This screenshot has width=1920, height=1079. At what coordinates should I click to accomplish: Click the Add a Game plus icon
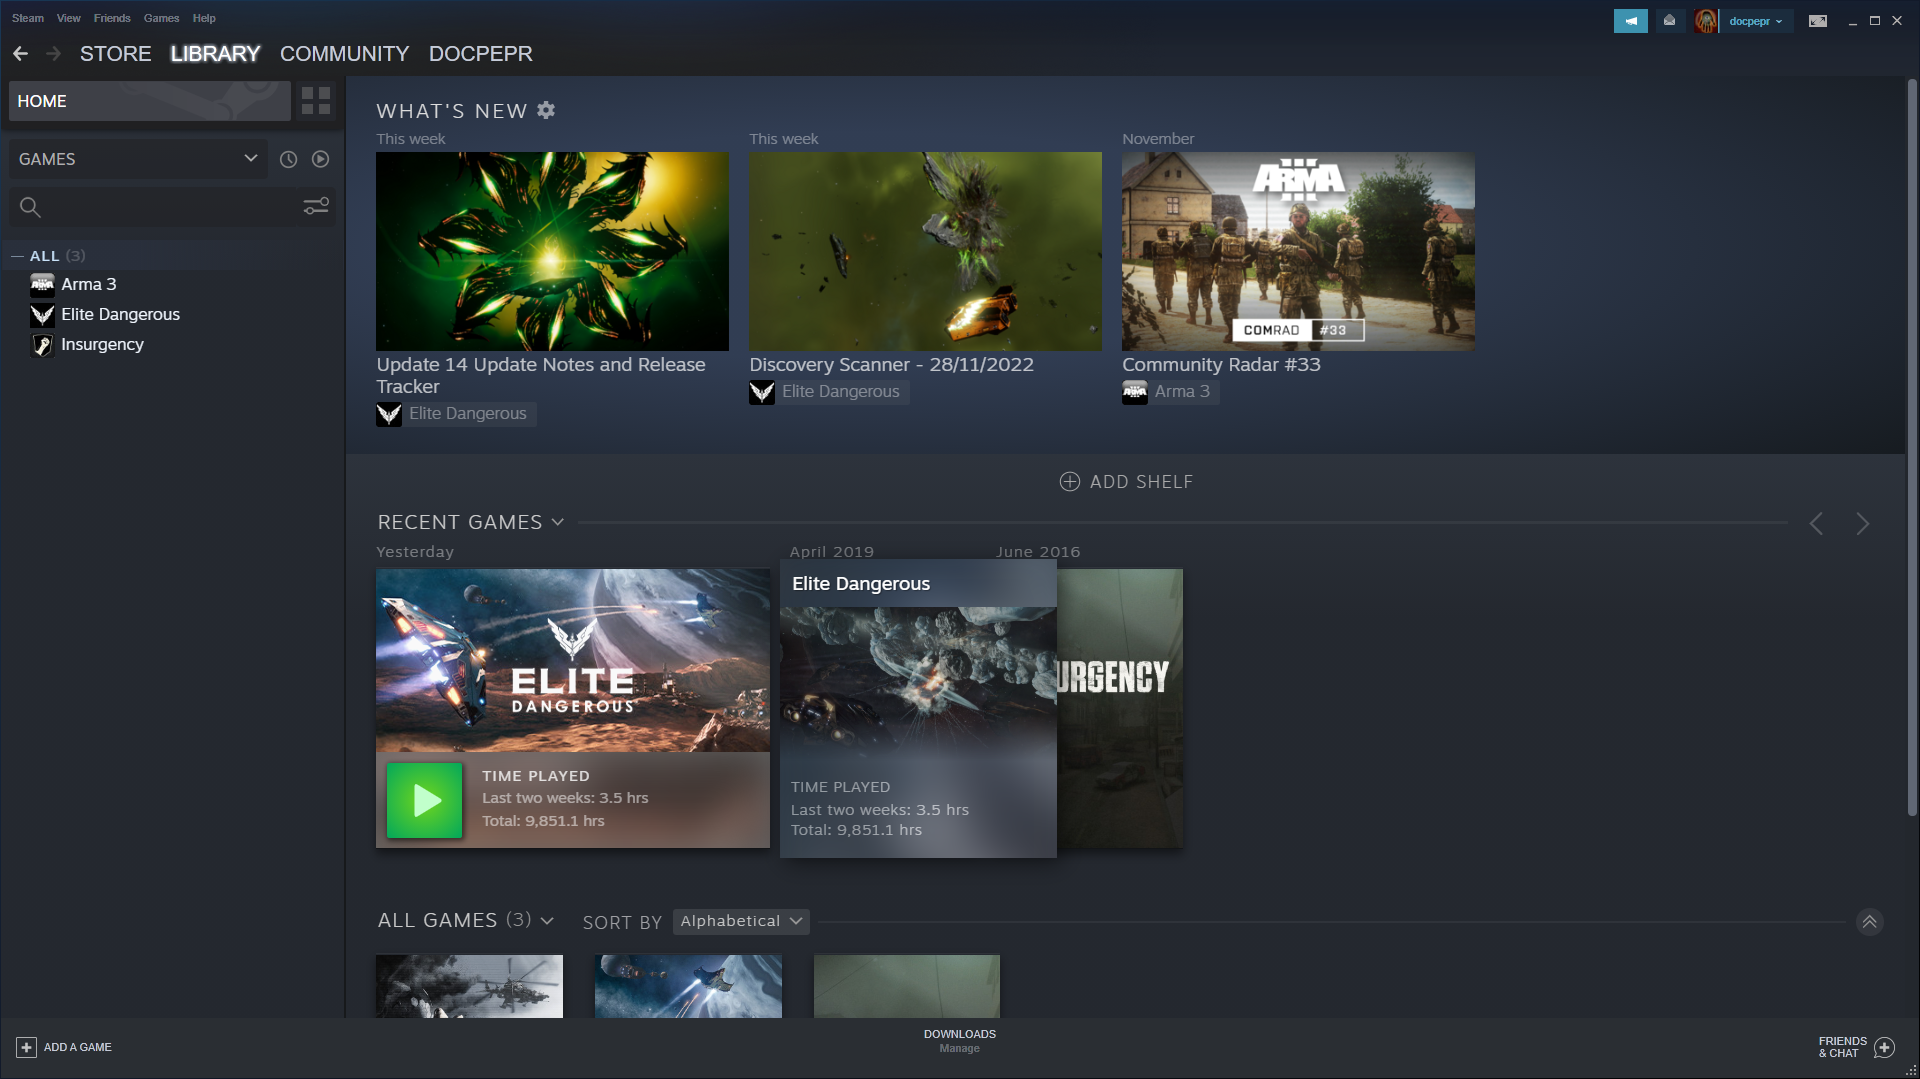coord(26,1047)
